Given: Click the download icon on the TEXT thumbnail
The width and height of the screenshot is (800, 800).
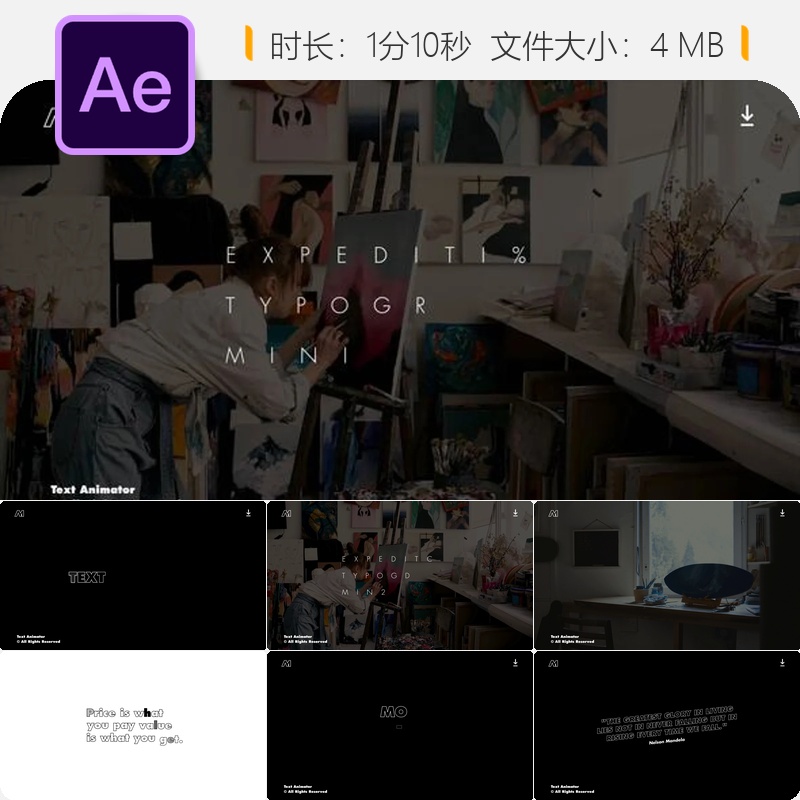Looking at the screenshot, I should (x=246, y=514).
